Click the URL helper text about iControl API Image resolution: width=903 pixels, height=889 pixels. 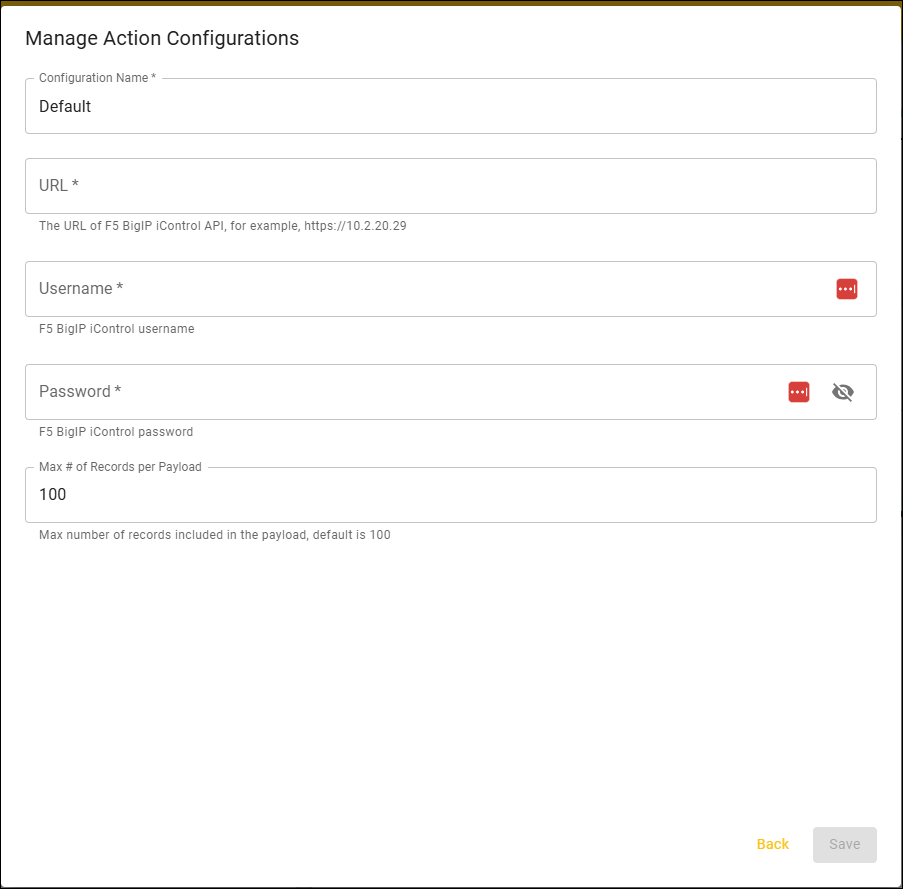(222, 226)
